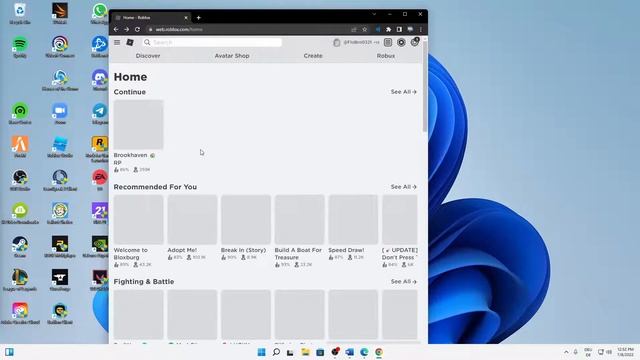This screenshot has width=640, height=360.
Task: Click See All for Recommended For You
Action: pos(404,187)
